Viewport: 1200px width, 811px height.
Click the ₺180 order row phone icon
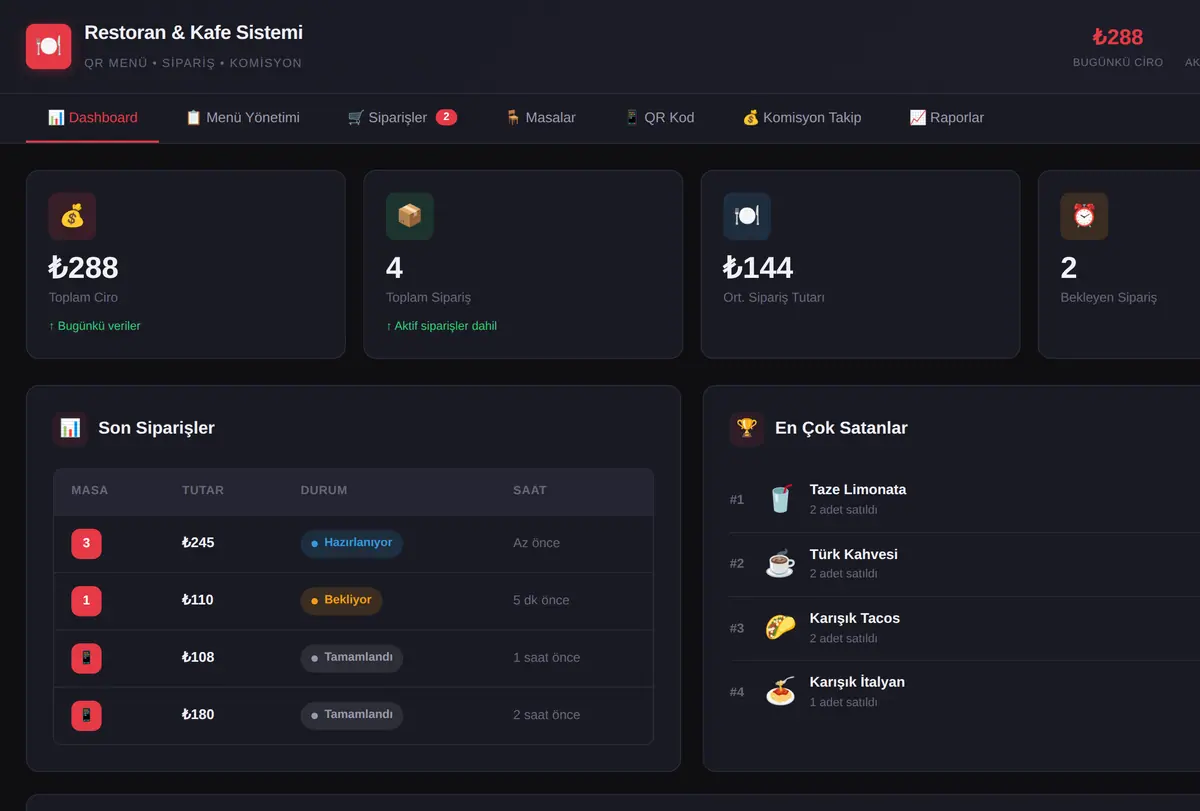click(x=86, y=715)
